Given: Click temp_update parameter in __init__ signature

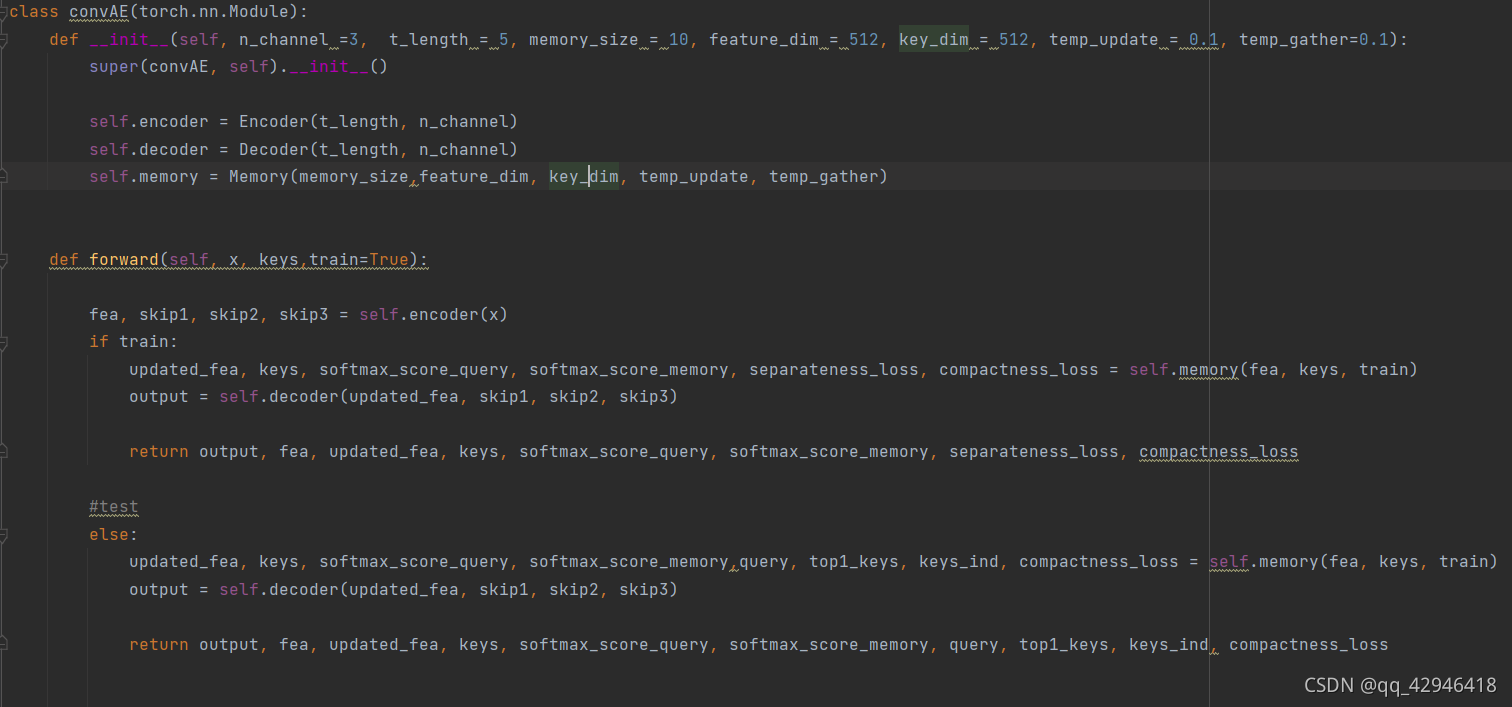Looking at the screenshot, I should (x=1103, y=40).
